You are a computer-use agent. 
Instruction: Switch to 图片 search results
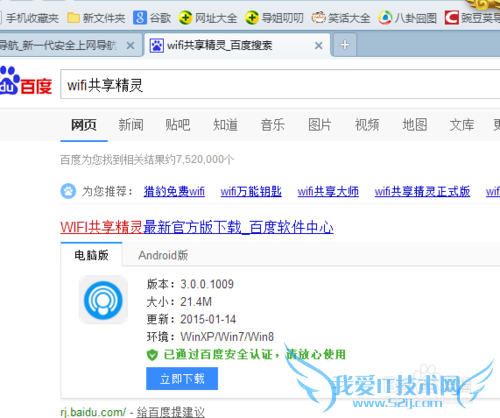pyautogui.click(x=320, y=125)
